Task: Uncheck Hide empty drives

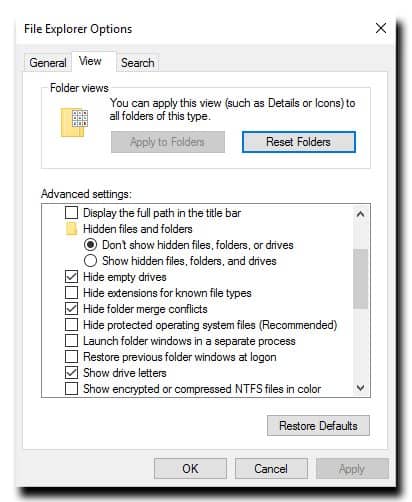Action: point(71,277)
